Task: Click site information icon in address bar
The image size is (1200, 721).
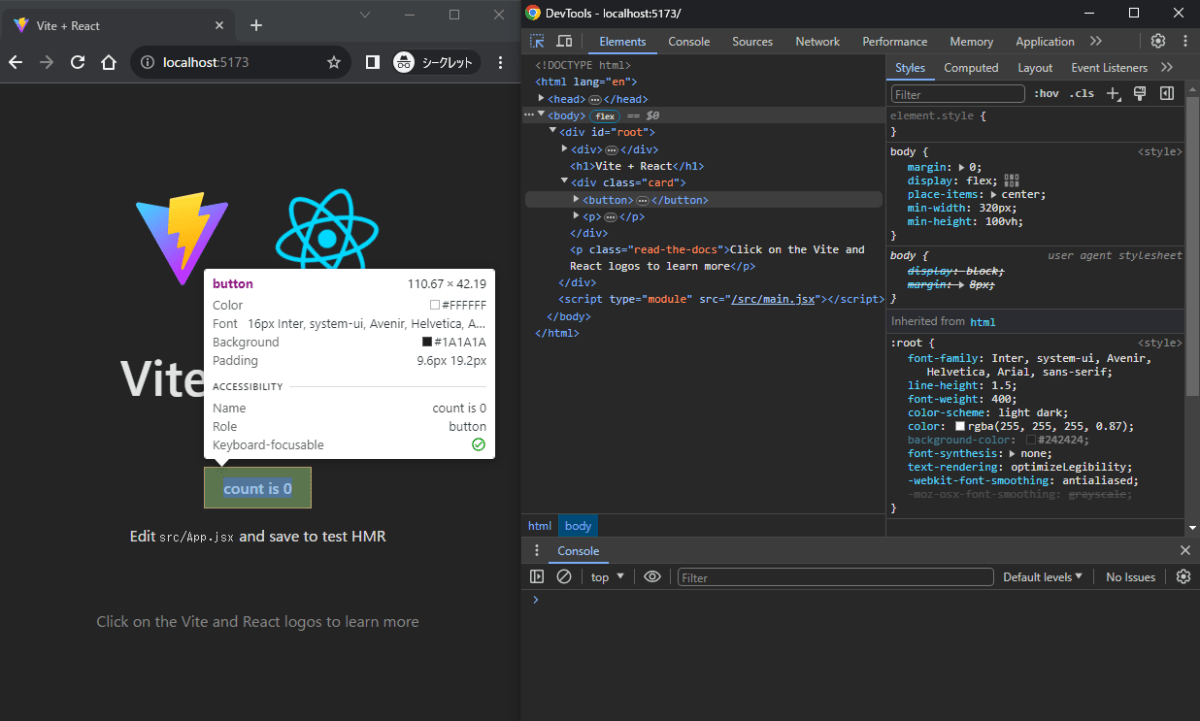Action: click(x=148, y=62)
